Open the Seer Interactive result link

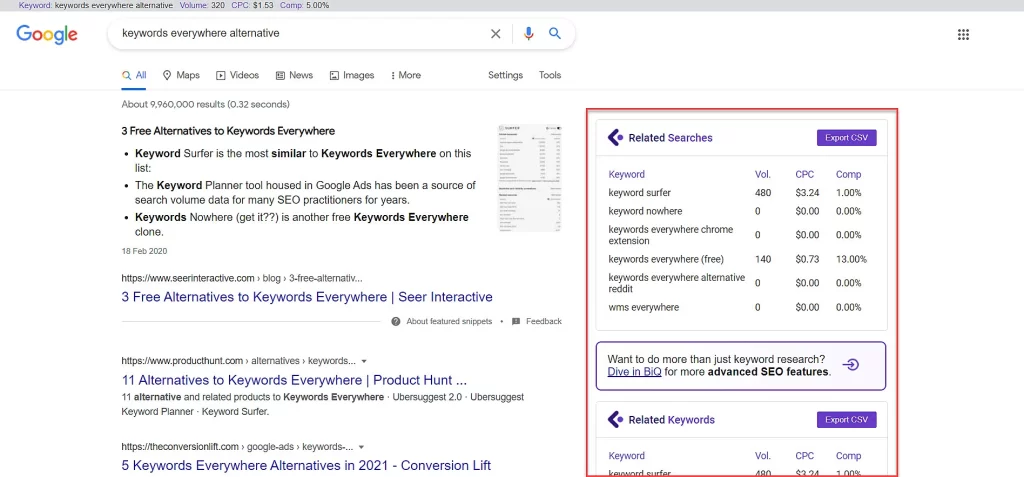(307, 297)
